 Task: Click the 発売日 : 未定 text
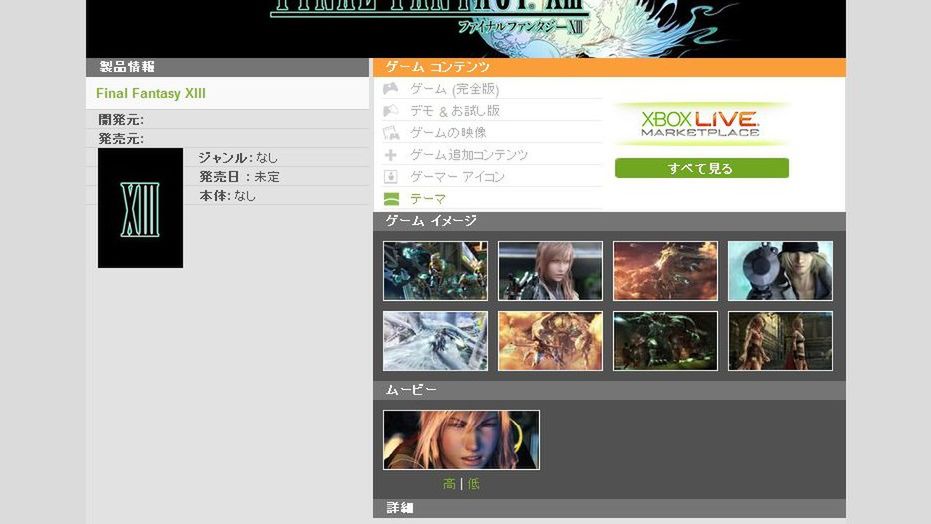click(239, 177)
